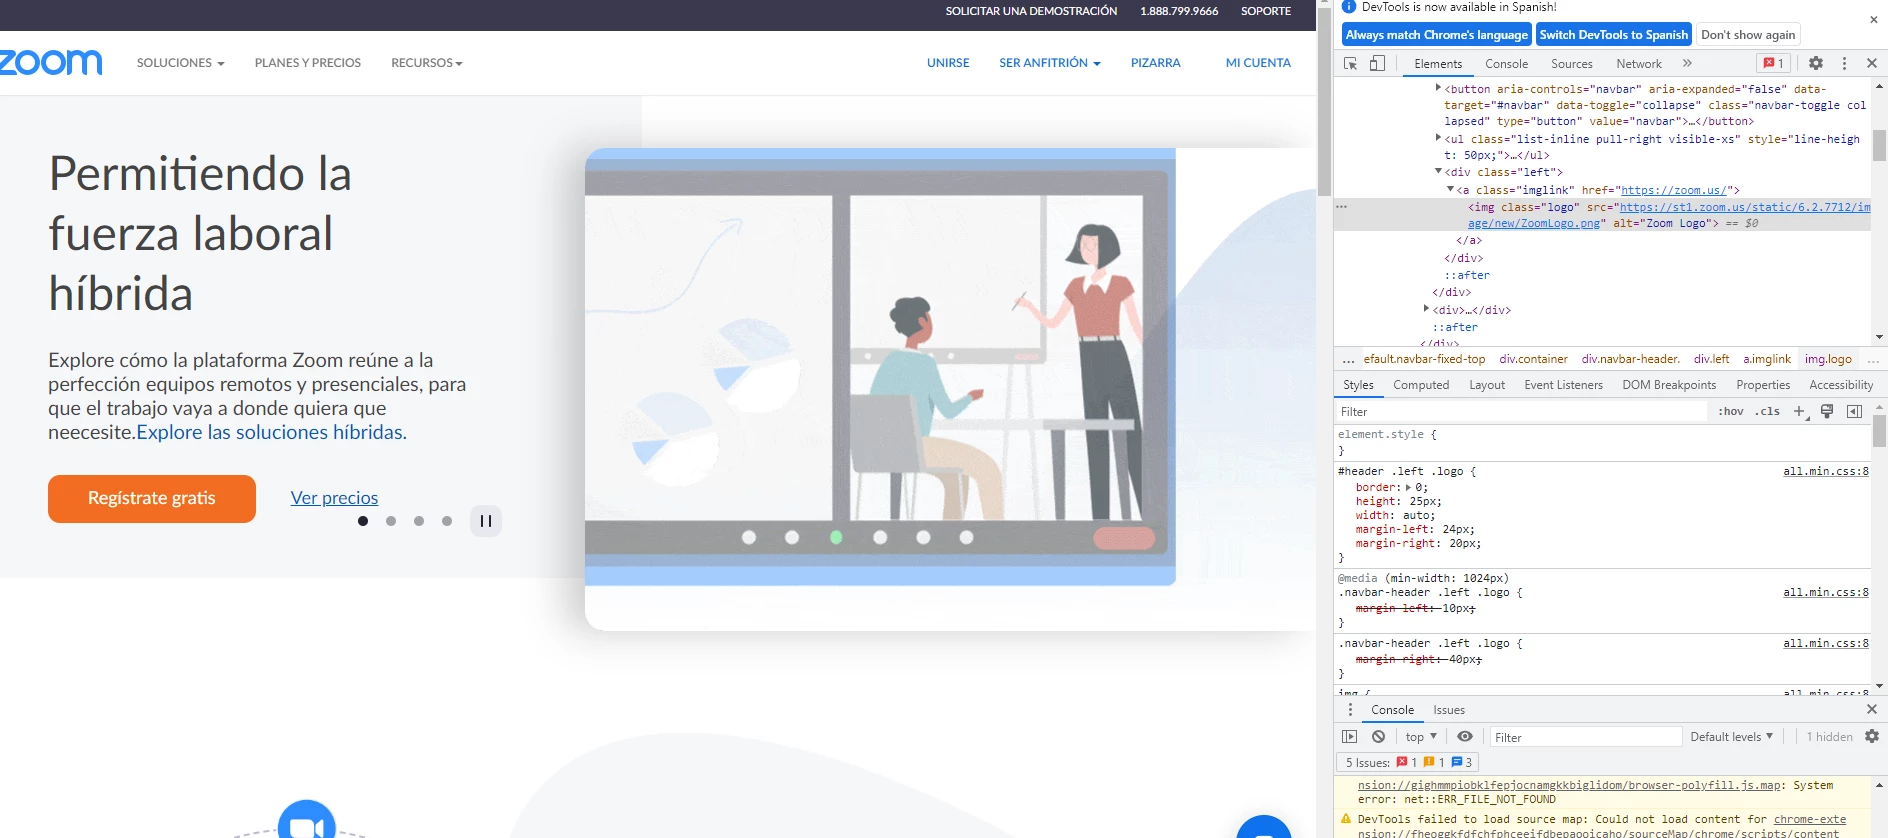Open Explore las soluciones híbridas link
The image size is (1888, 838).
click(272, 432)
